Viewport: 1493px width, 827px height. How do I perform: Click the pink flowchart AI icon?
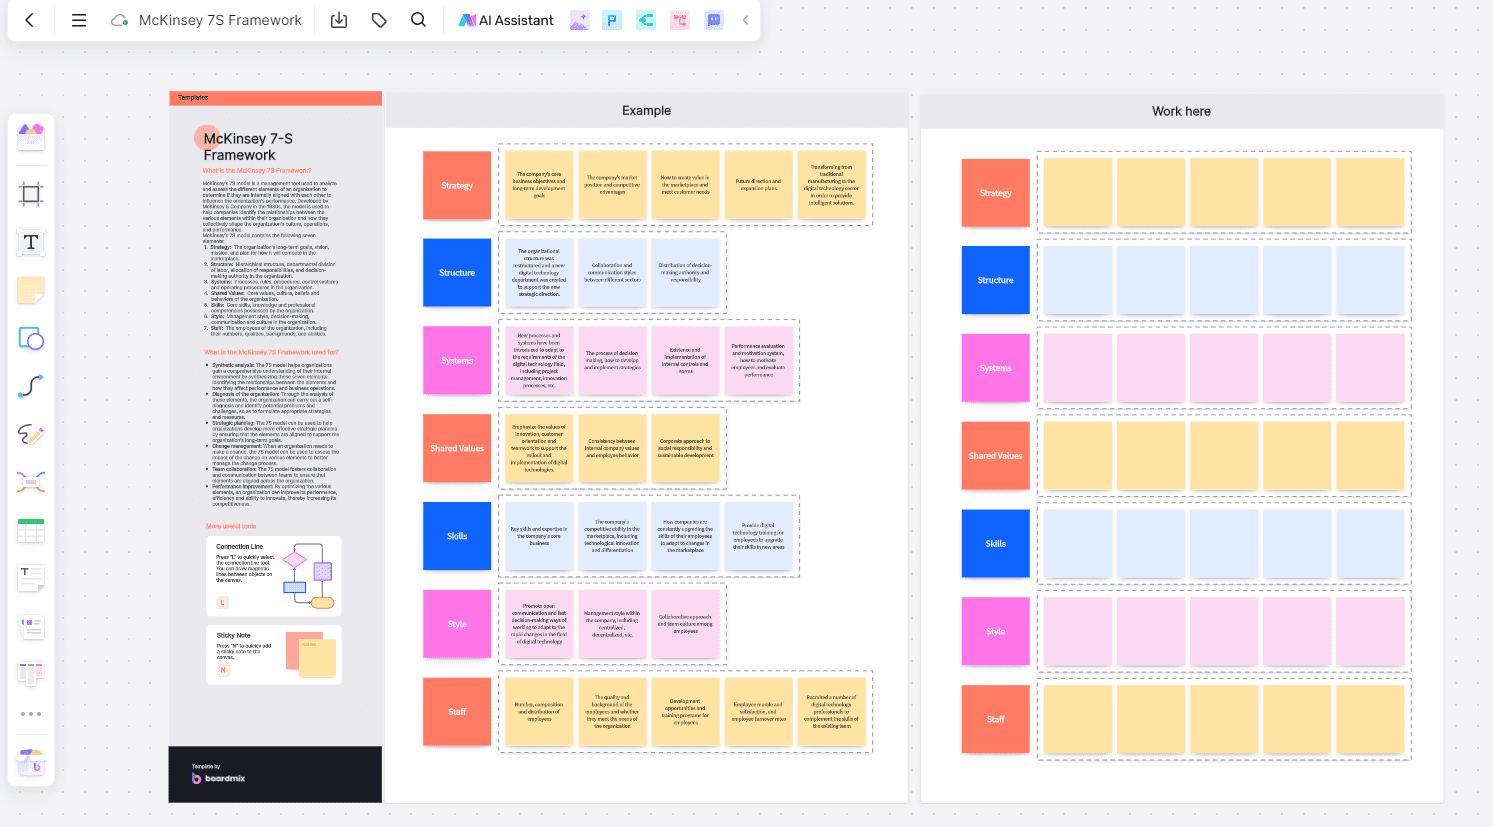click(680, 20)
